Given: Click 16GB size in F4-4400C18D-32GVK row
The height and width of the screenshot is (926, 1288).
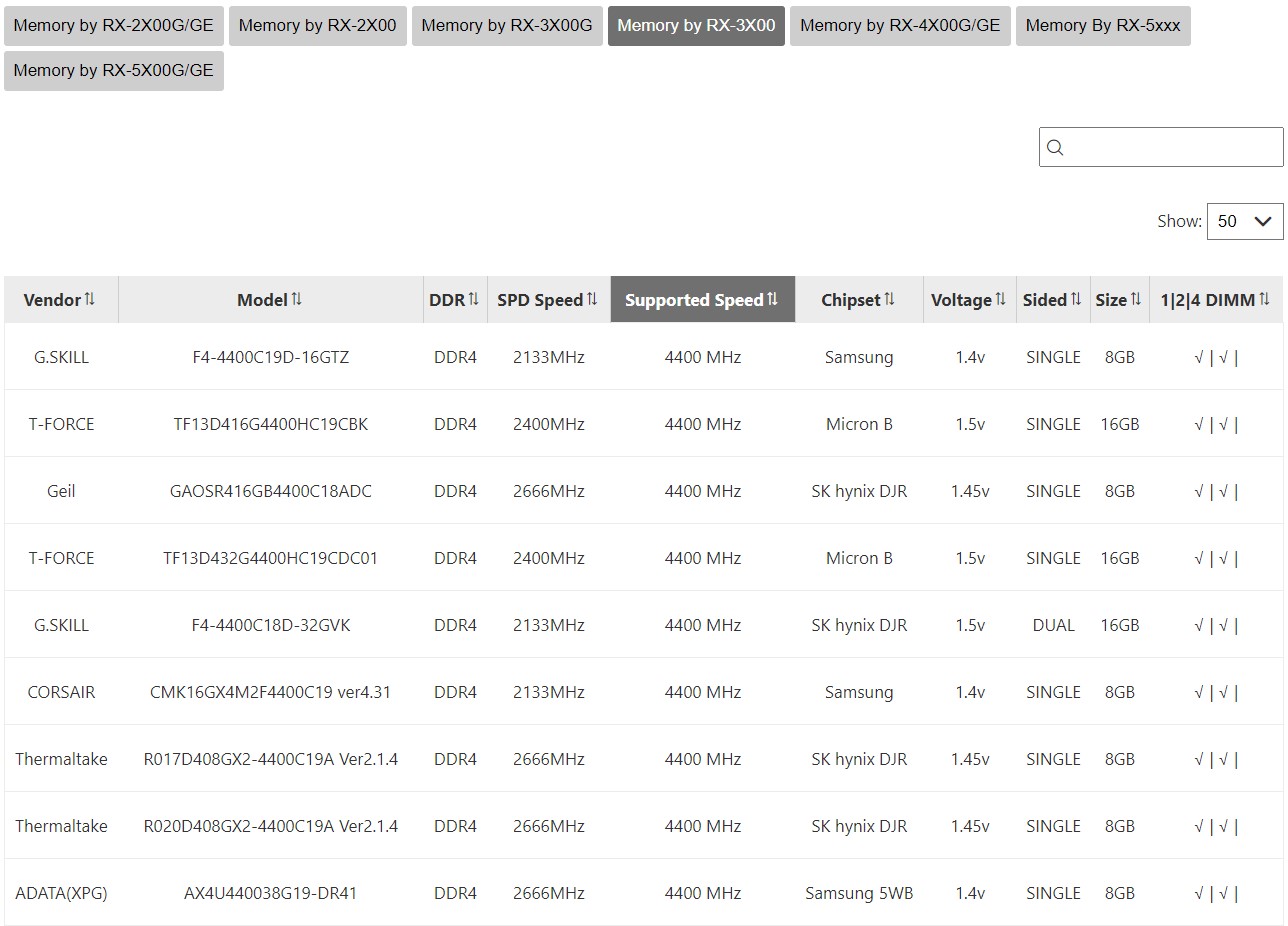Looking at the screenshot, I should (x=1120, y=625).
